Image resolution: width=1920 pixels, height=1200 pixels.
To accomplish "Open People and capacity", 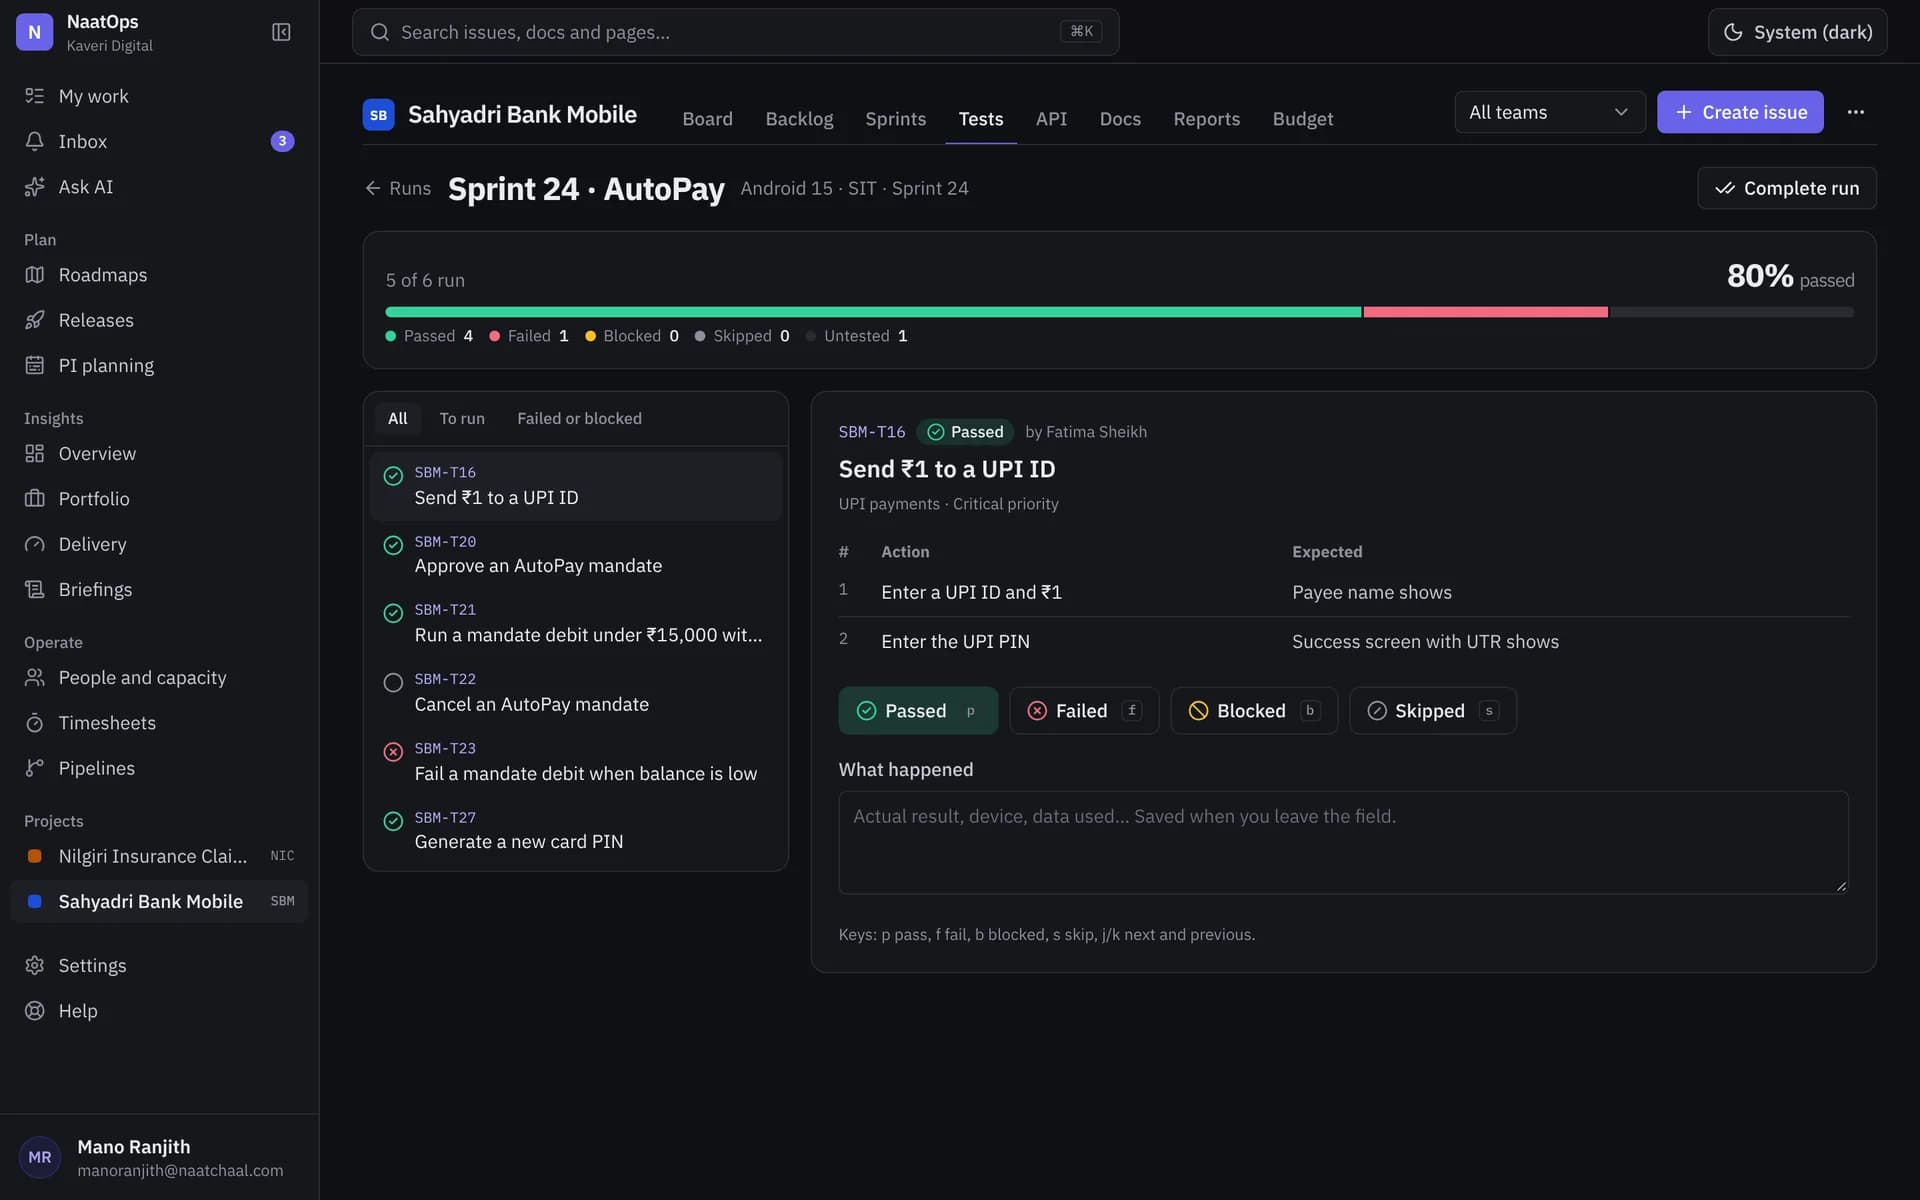I will click(159, 677).
